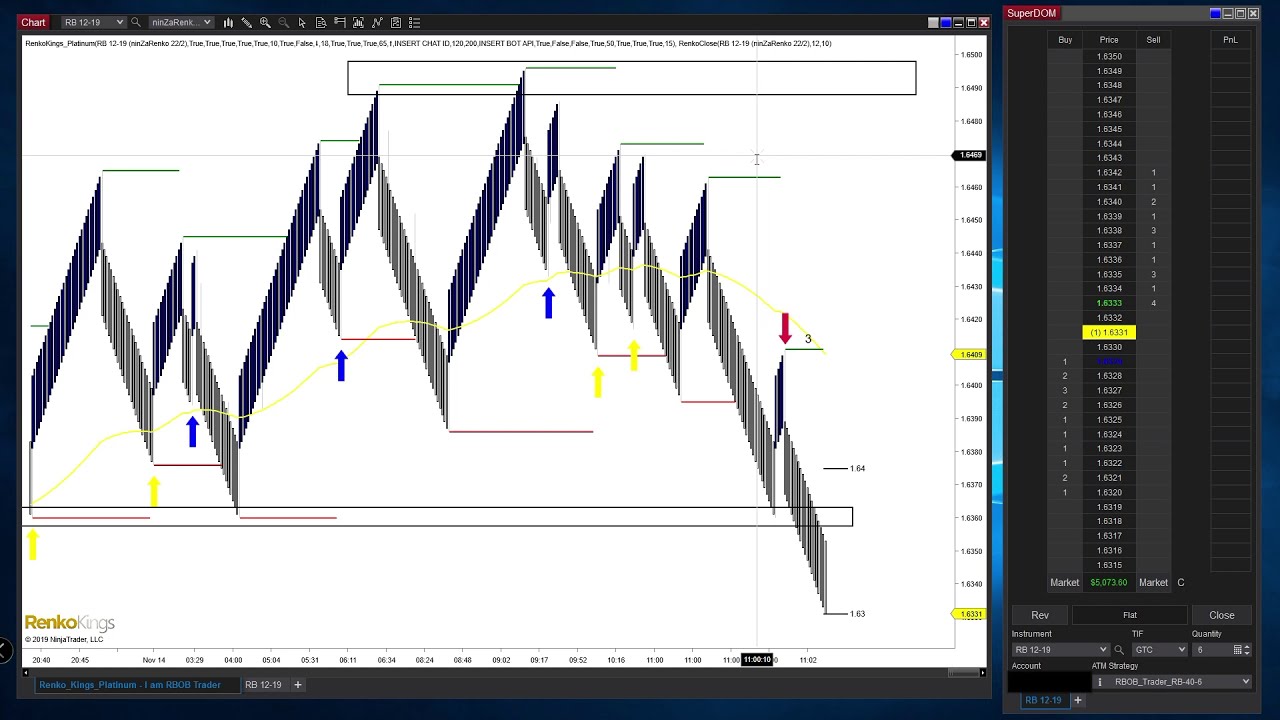
Task: Add a new chart tab with plus
Action: pyautogui.click(x=298, y=685)
